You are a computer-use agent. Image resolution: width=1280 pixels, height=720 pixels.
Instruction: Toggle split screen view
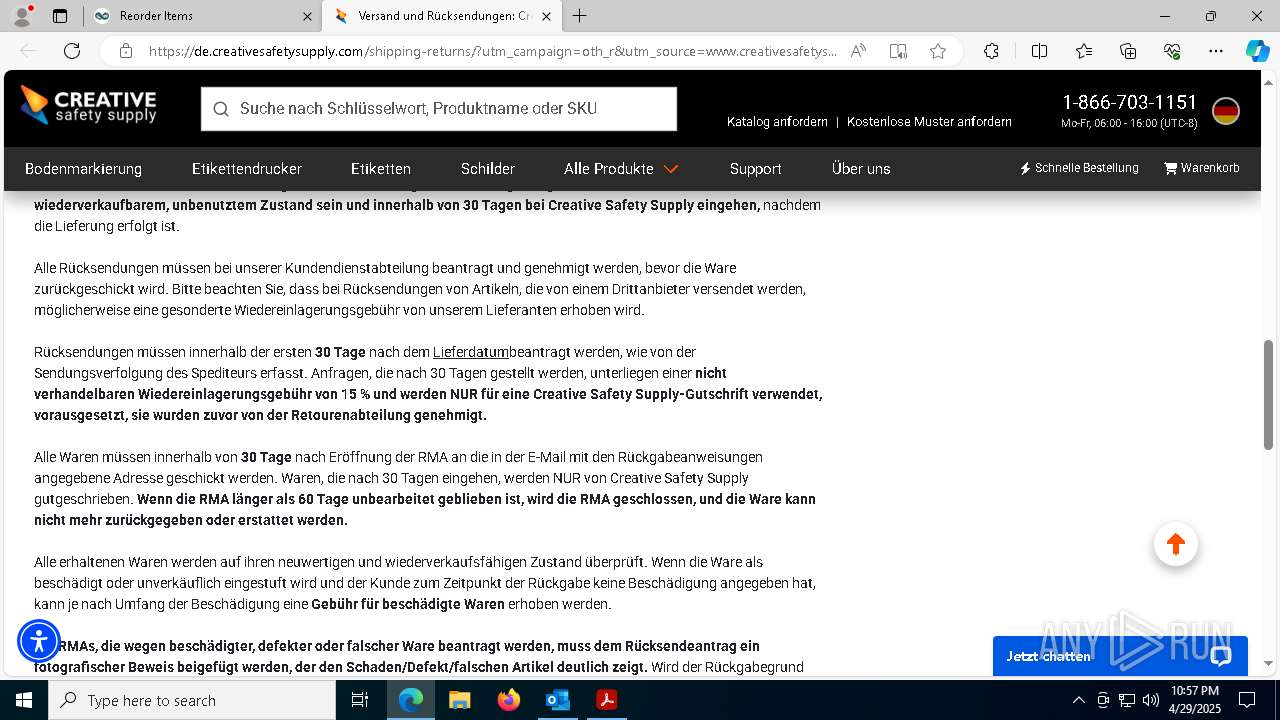1039,51
